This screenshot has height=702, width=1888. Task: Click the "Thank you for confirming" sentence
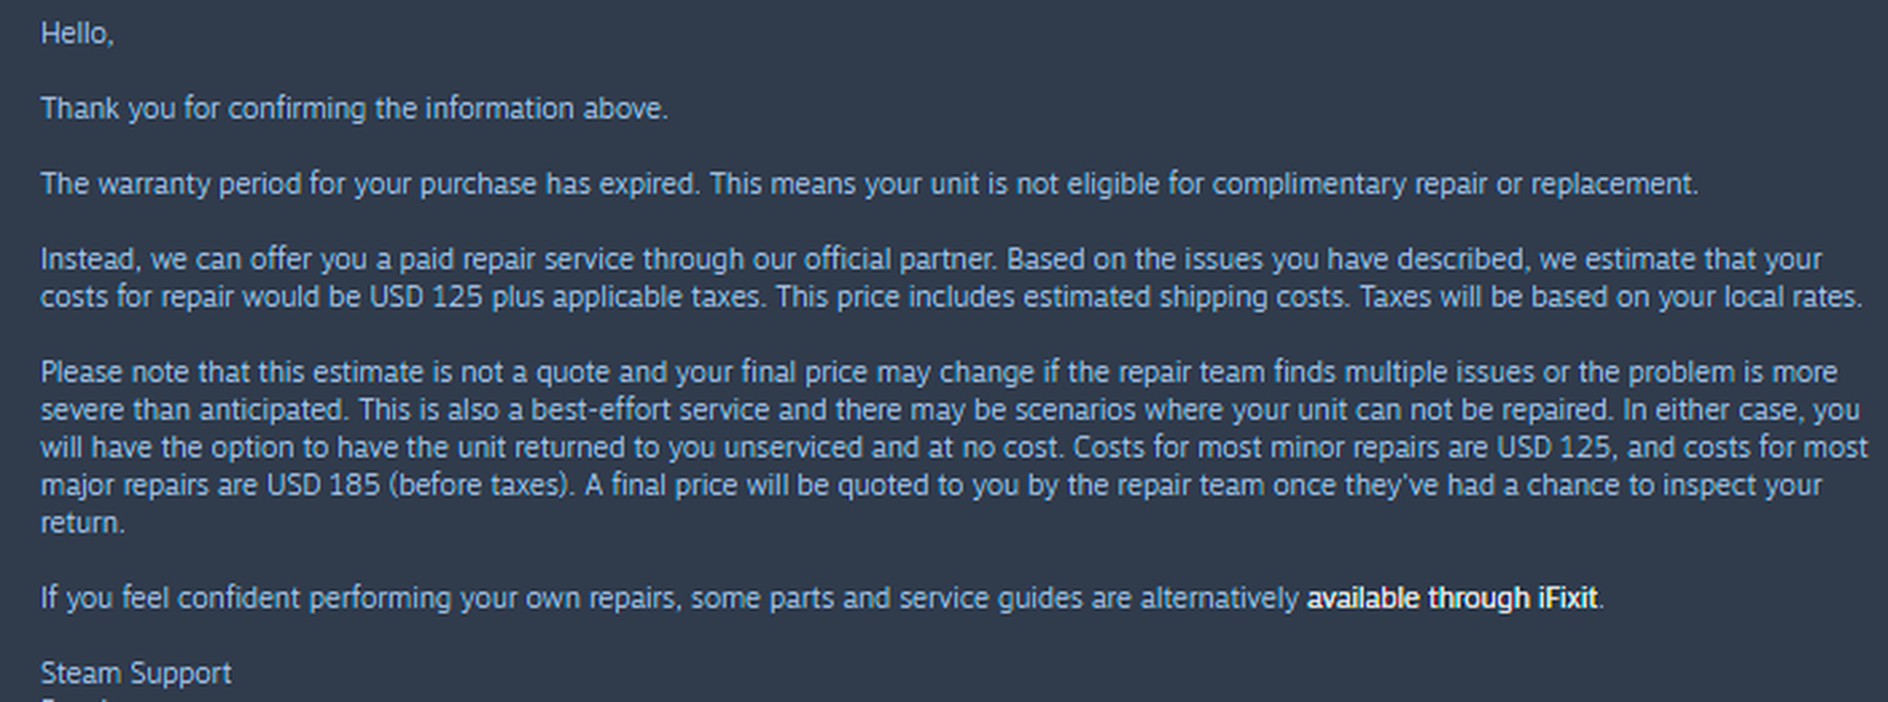(354, 109)
